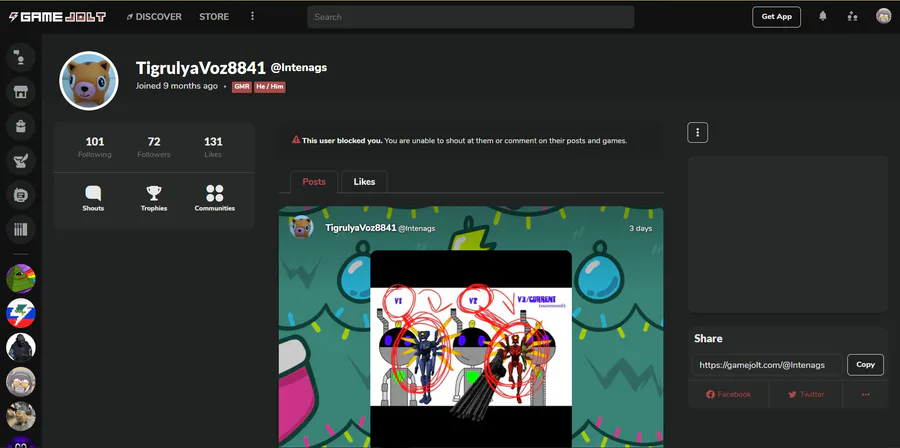This screenshot has height=448, width=900.
Task: Open the backpack sidebar icon
Action: [x=21, y=126]
